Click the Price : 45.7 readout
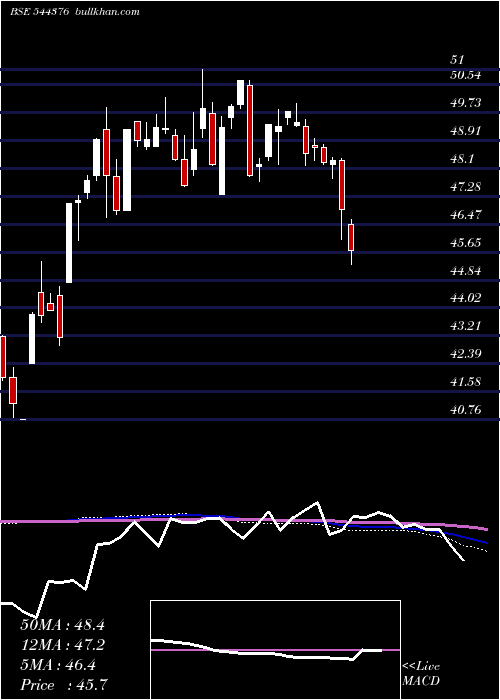 (x=63, y=685)
